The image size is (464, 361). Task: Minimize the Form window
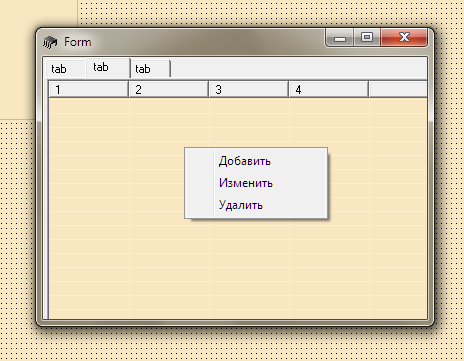click(339, 38)
